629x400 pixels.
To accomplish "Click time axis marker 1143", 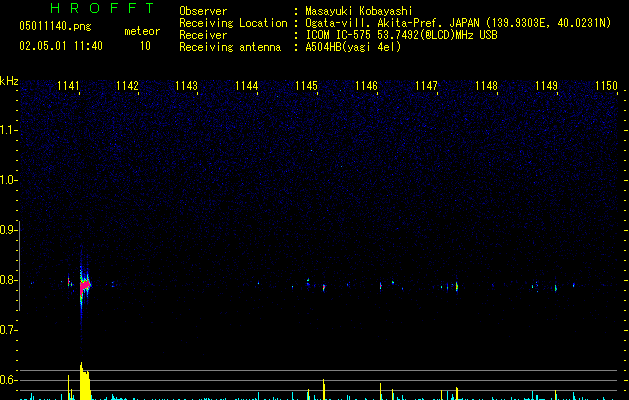I will coord(187,86).
